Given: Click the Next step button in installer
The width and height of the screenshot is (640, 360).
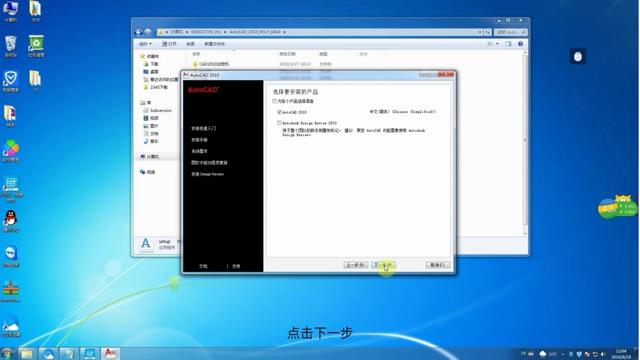Looking at the screenshot, I should 383,265.
